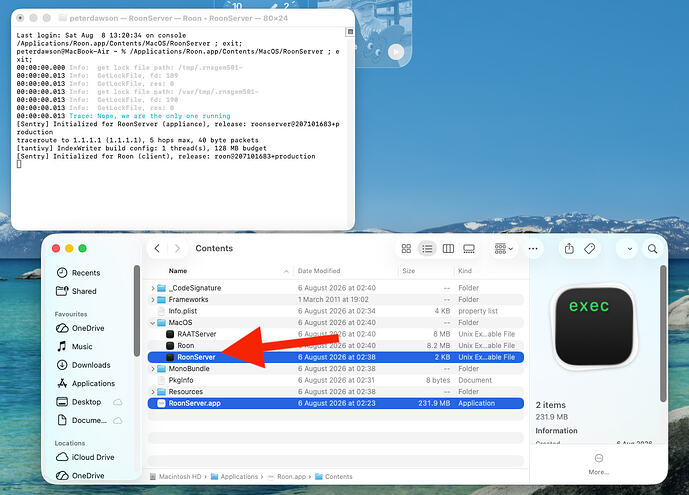The image size is (689, 495).
Task: Switch Finder to column view
Action: pos(448,249)
